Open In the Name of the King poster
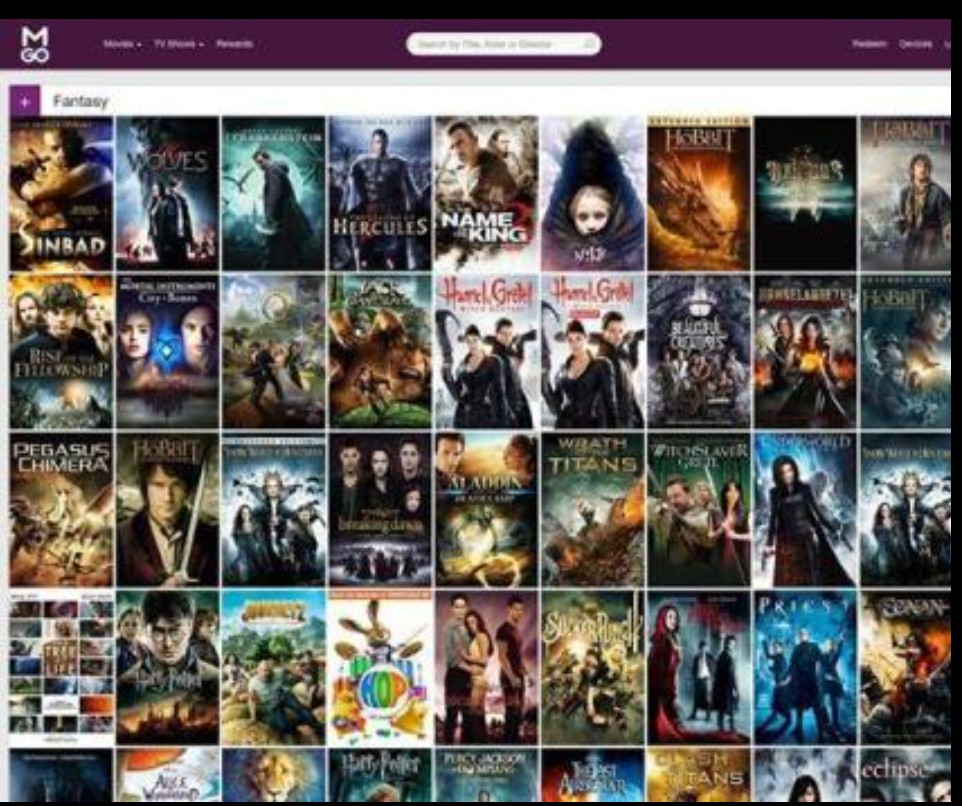 tap(487, 194)
